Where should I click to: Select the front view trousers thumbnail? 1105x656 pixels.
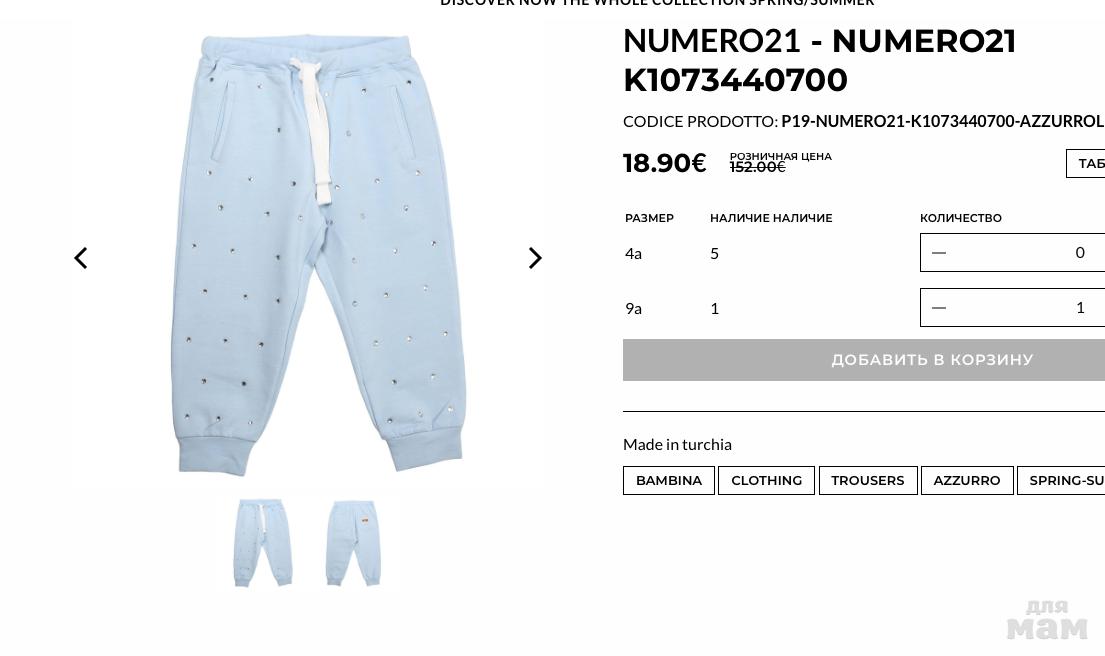[x=263, y=543]
